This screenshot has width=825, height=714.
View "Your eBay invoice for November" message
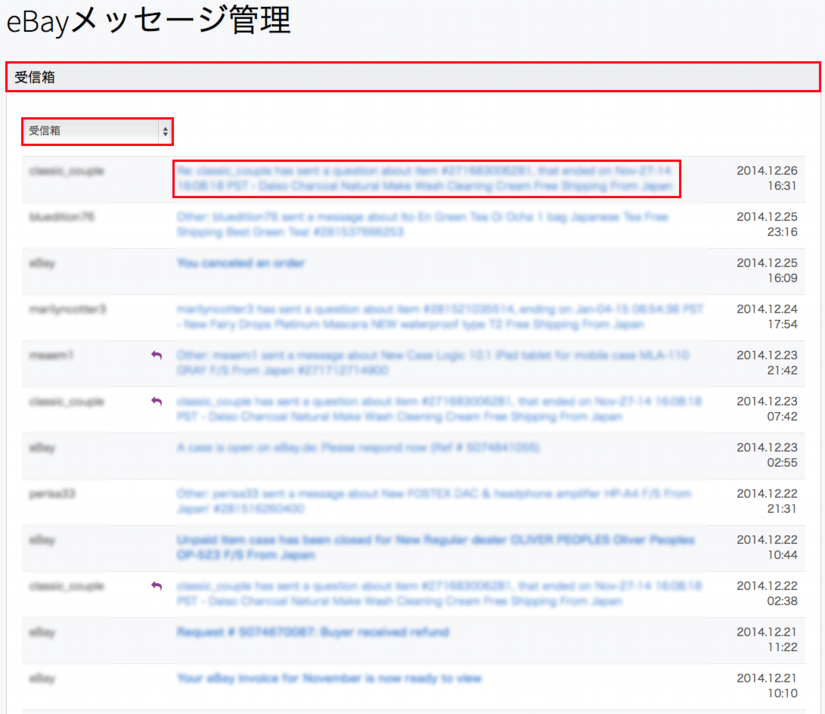point(329,678)
